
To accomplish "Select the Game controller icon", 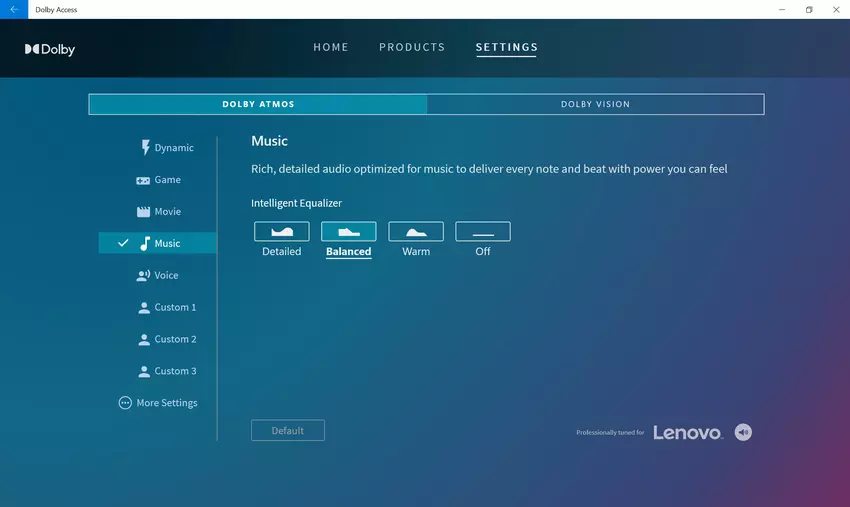I will (x=144, y=180).
